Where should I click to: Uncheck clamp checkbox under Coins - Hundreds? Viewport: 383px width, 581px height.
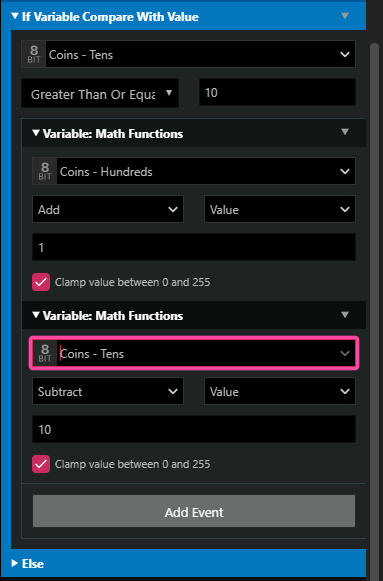click(x=41, y=282)
